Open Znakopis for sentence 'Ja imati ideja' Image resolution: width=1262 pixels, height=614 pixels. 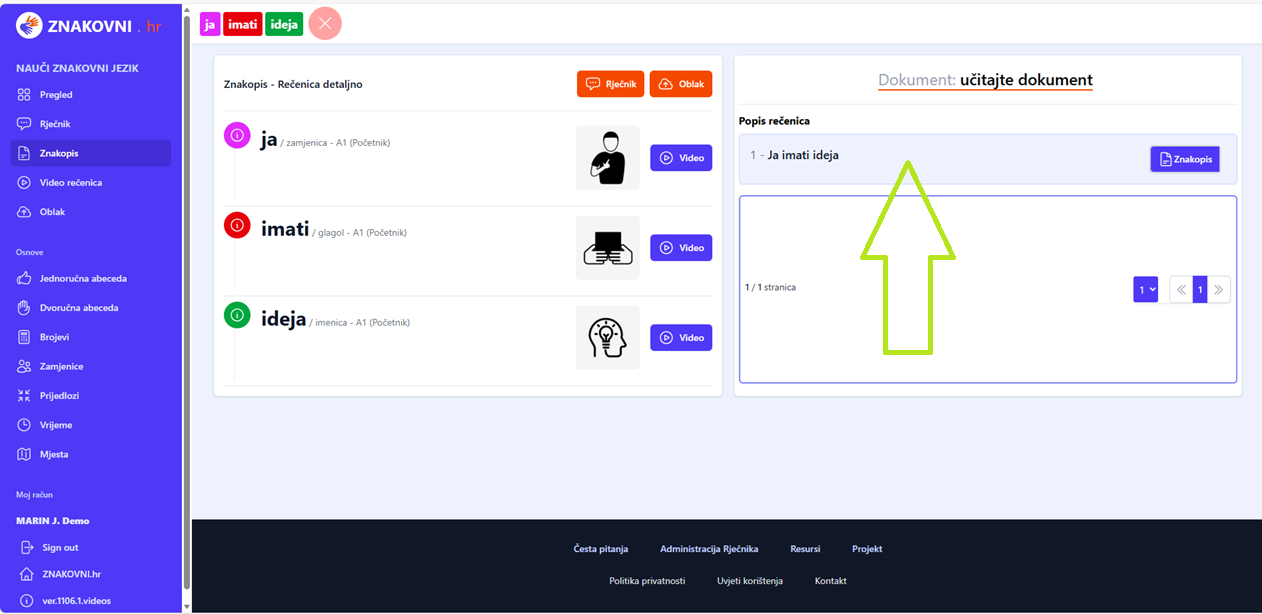click(x=1184, y=159)
